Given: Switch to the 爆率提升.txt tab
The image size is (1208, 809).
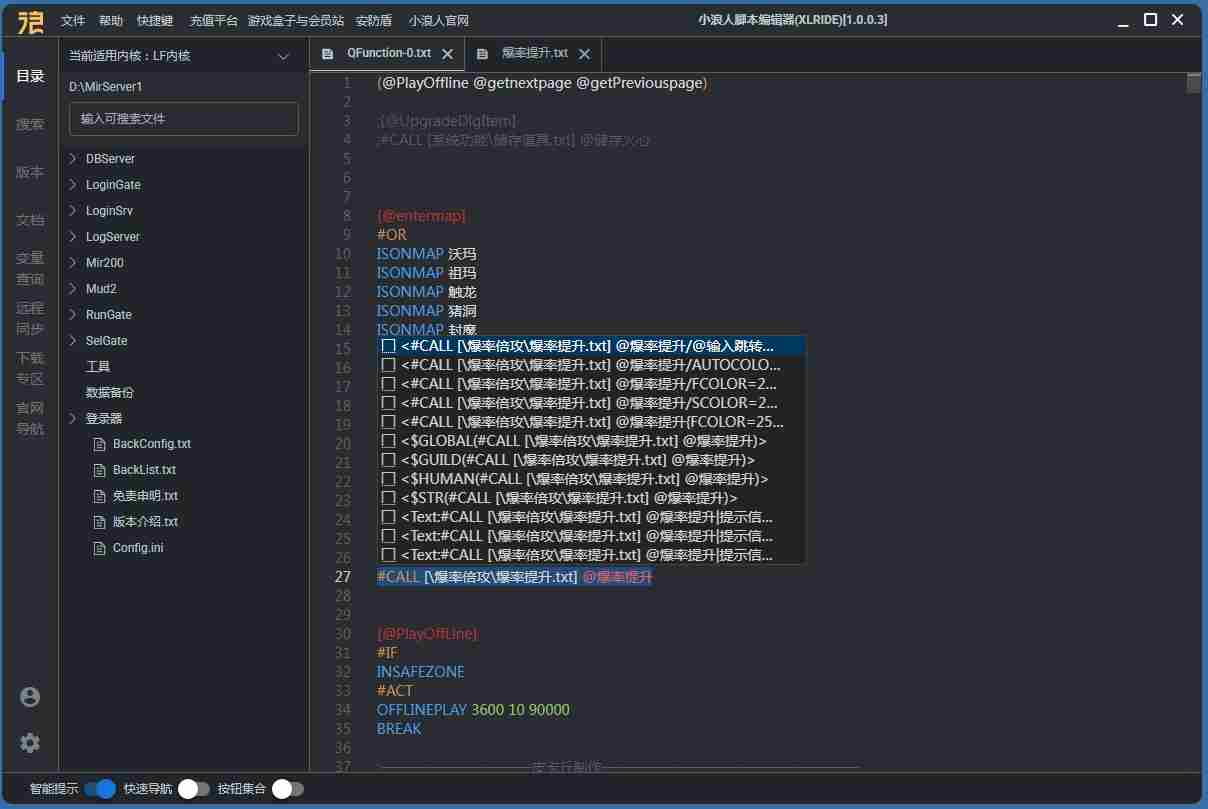Looking at the screenshot, I should (x=534, y=54).
